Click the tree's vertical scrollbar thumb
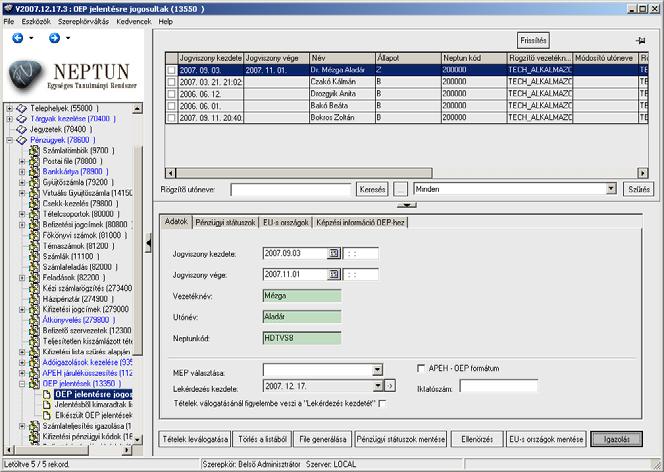 coord(137,250)
